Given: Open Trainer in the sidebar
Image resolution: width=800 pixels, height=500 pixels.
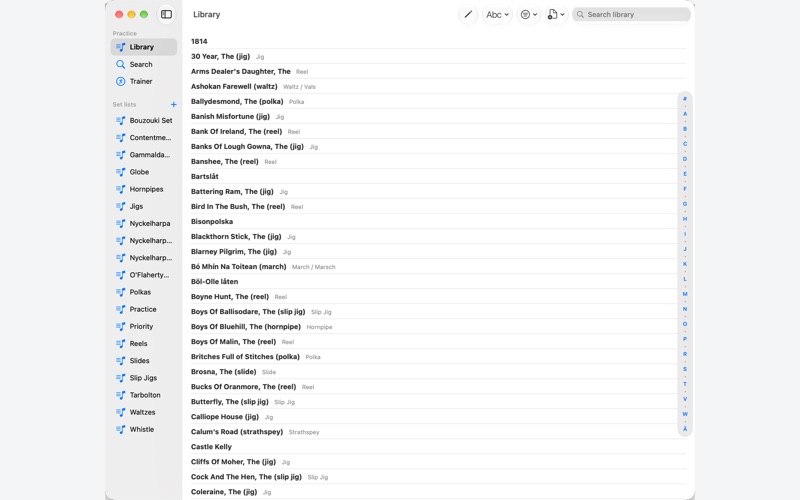Looking at the screenshot, I should click(144, 81).
